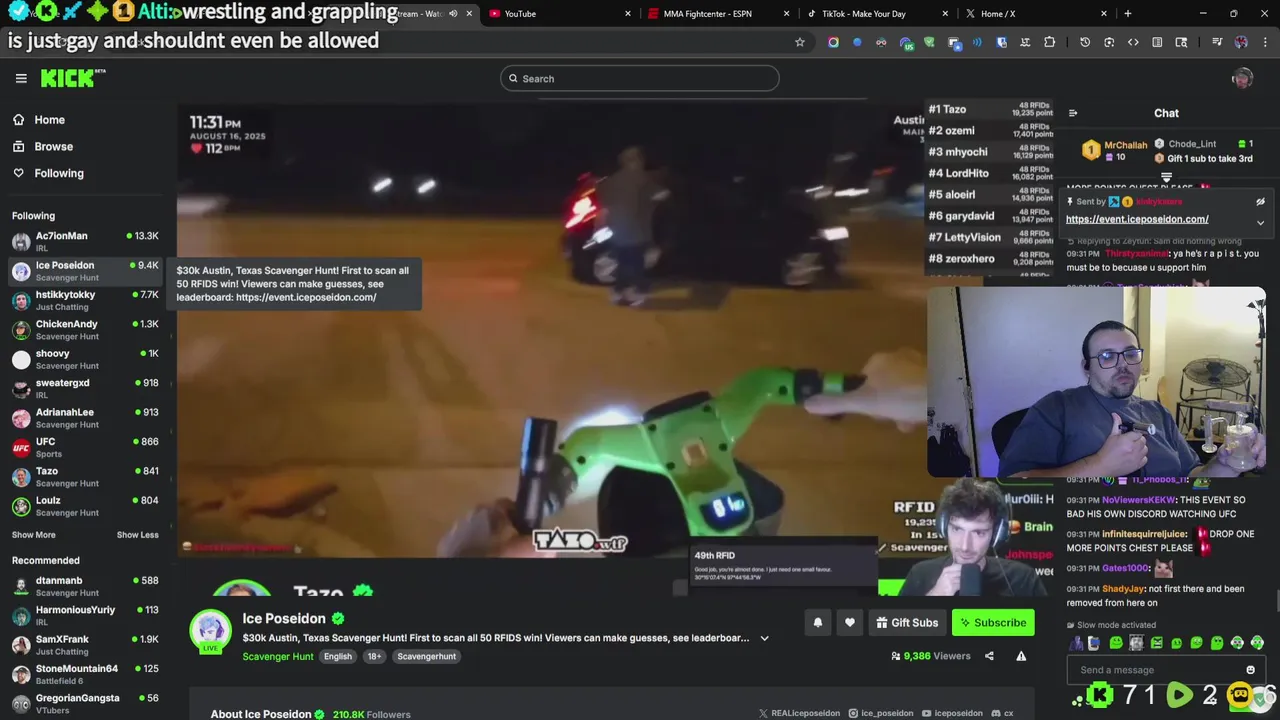This screenshot has width=1280, height=720.
Task: Open the Scavenger Hunt category link
Action: pos(278,656)
